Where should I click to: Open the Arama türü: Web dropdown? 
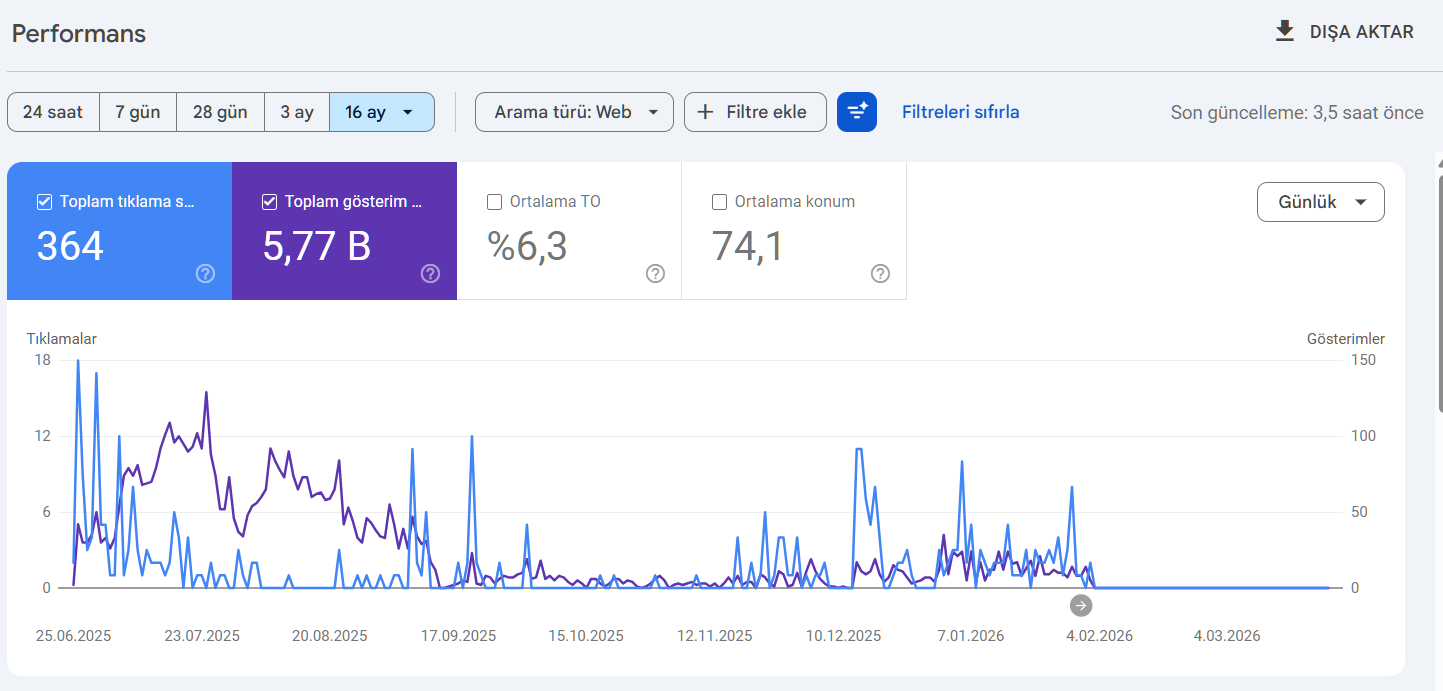click(574, 112)
